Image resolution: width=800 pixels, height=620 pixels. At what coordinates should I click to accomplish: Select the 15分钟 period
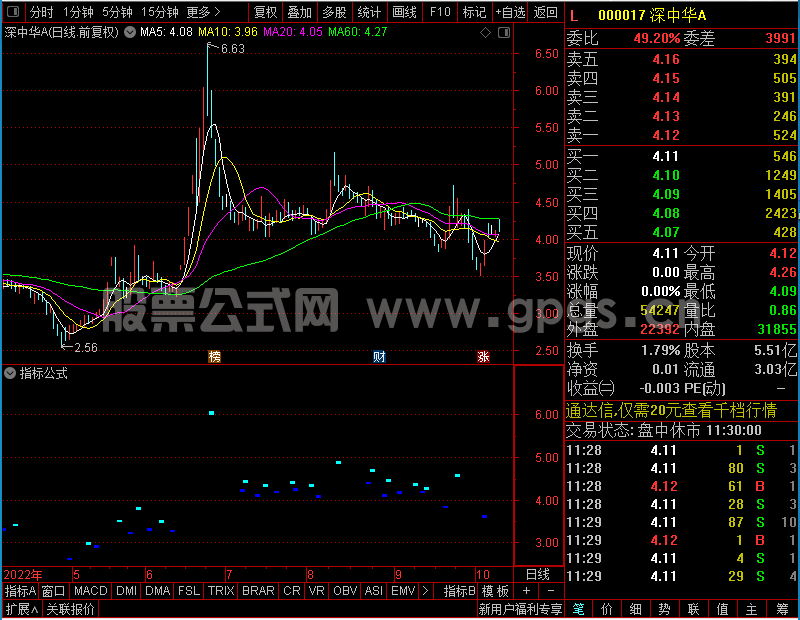pos(160,12)
